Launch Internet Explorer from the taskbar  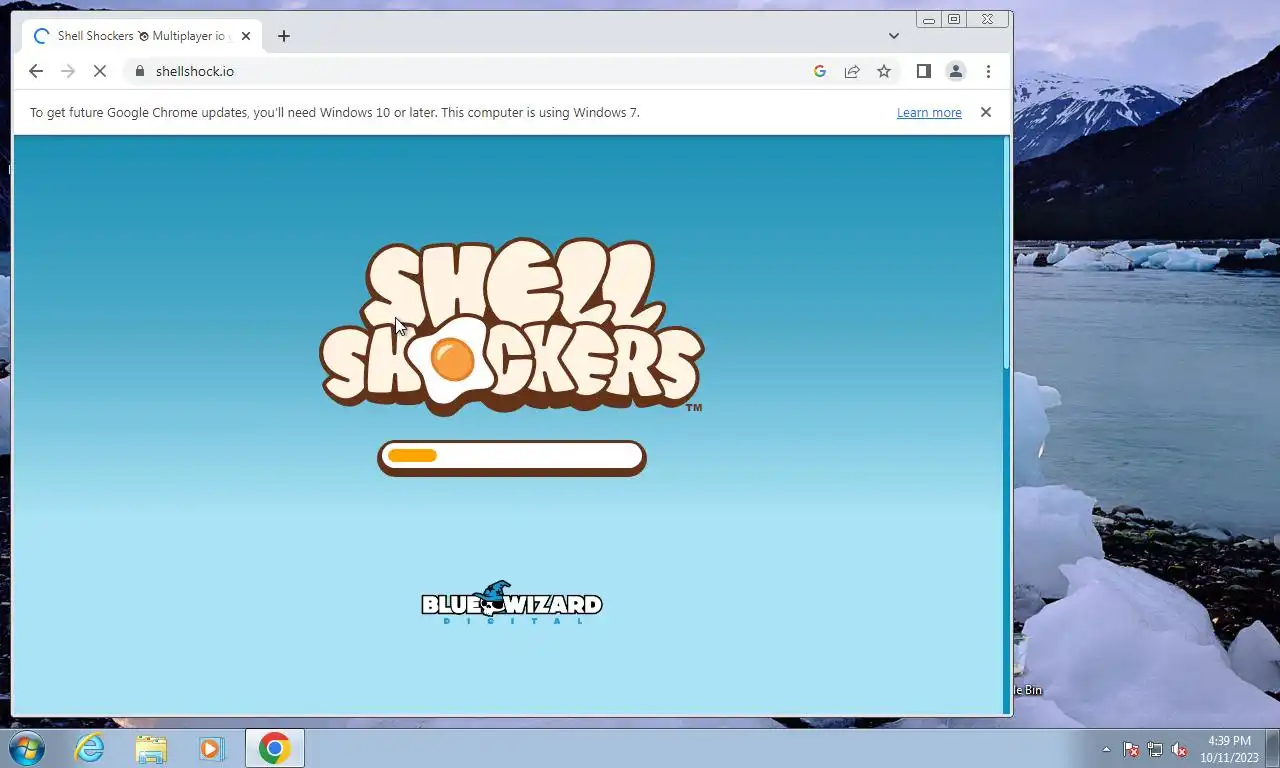[90, 748]
